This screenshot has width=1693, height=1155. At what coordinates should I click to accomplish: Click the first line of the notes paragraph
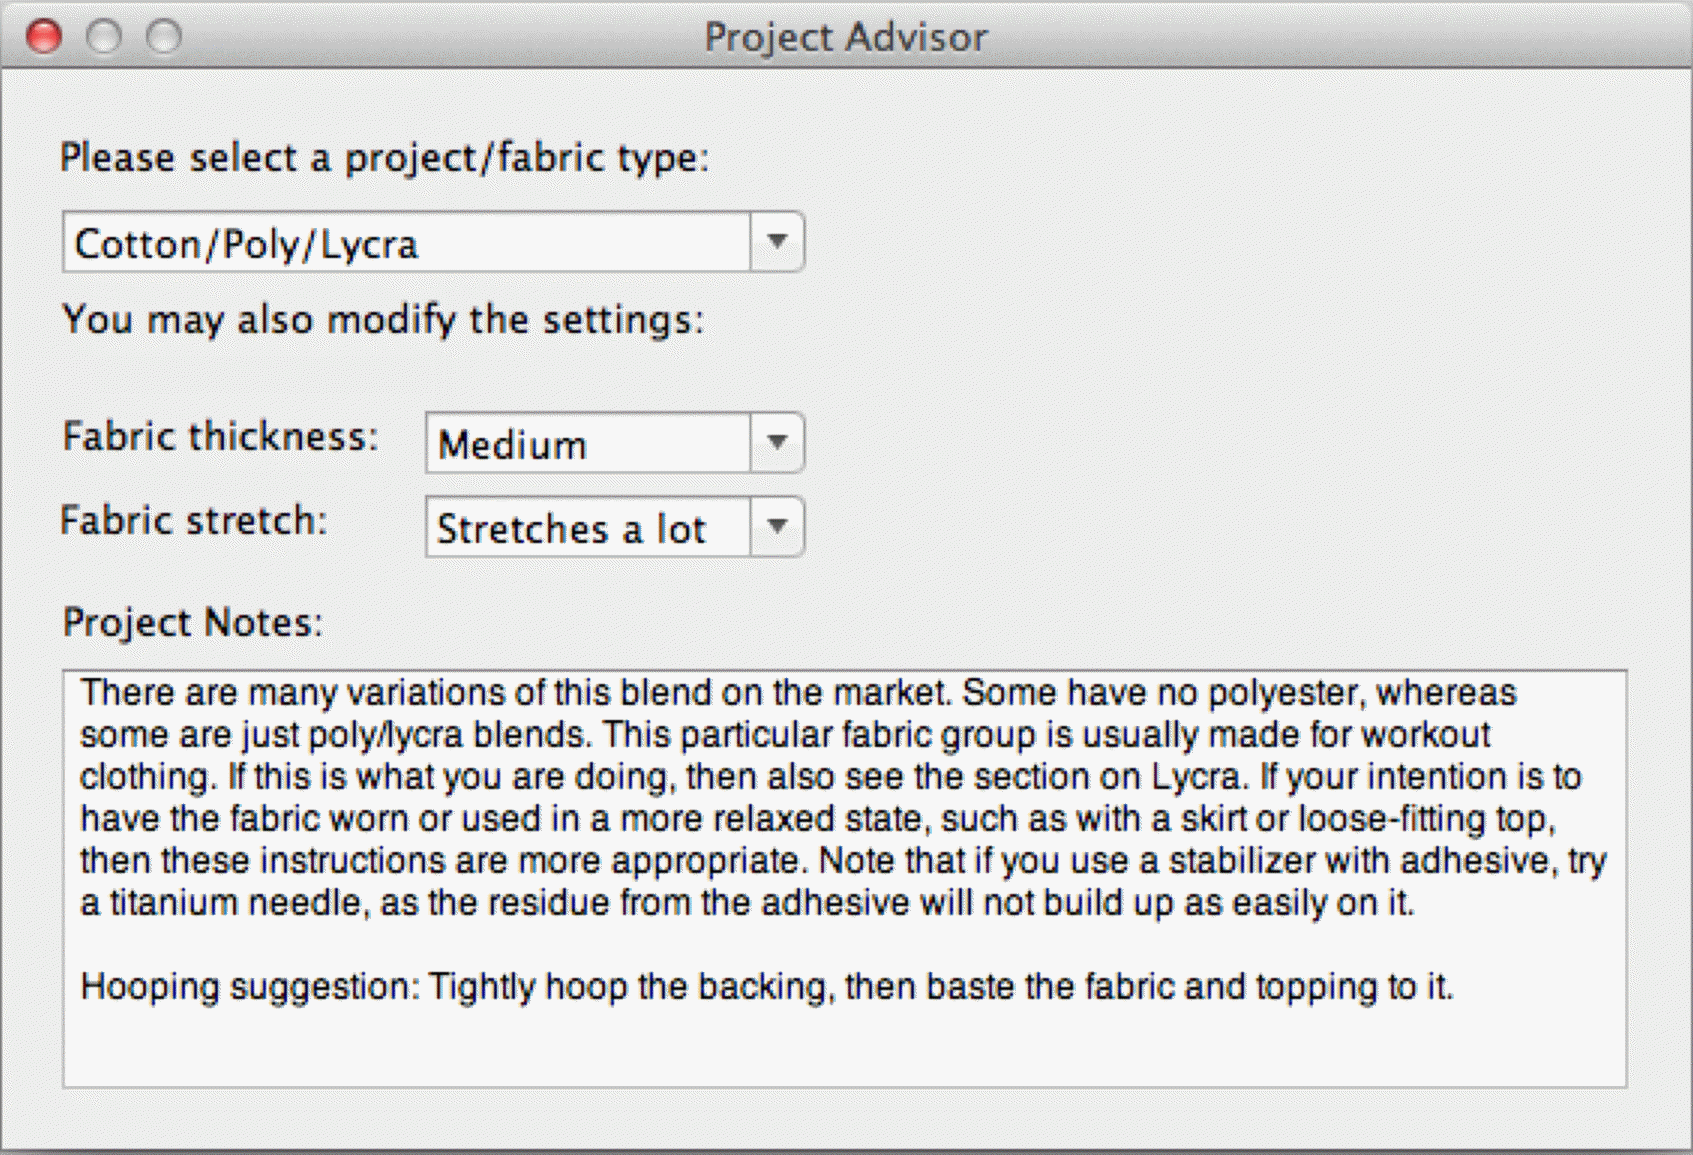[798, 693]
